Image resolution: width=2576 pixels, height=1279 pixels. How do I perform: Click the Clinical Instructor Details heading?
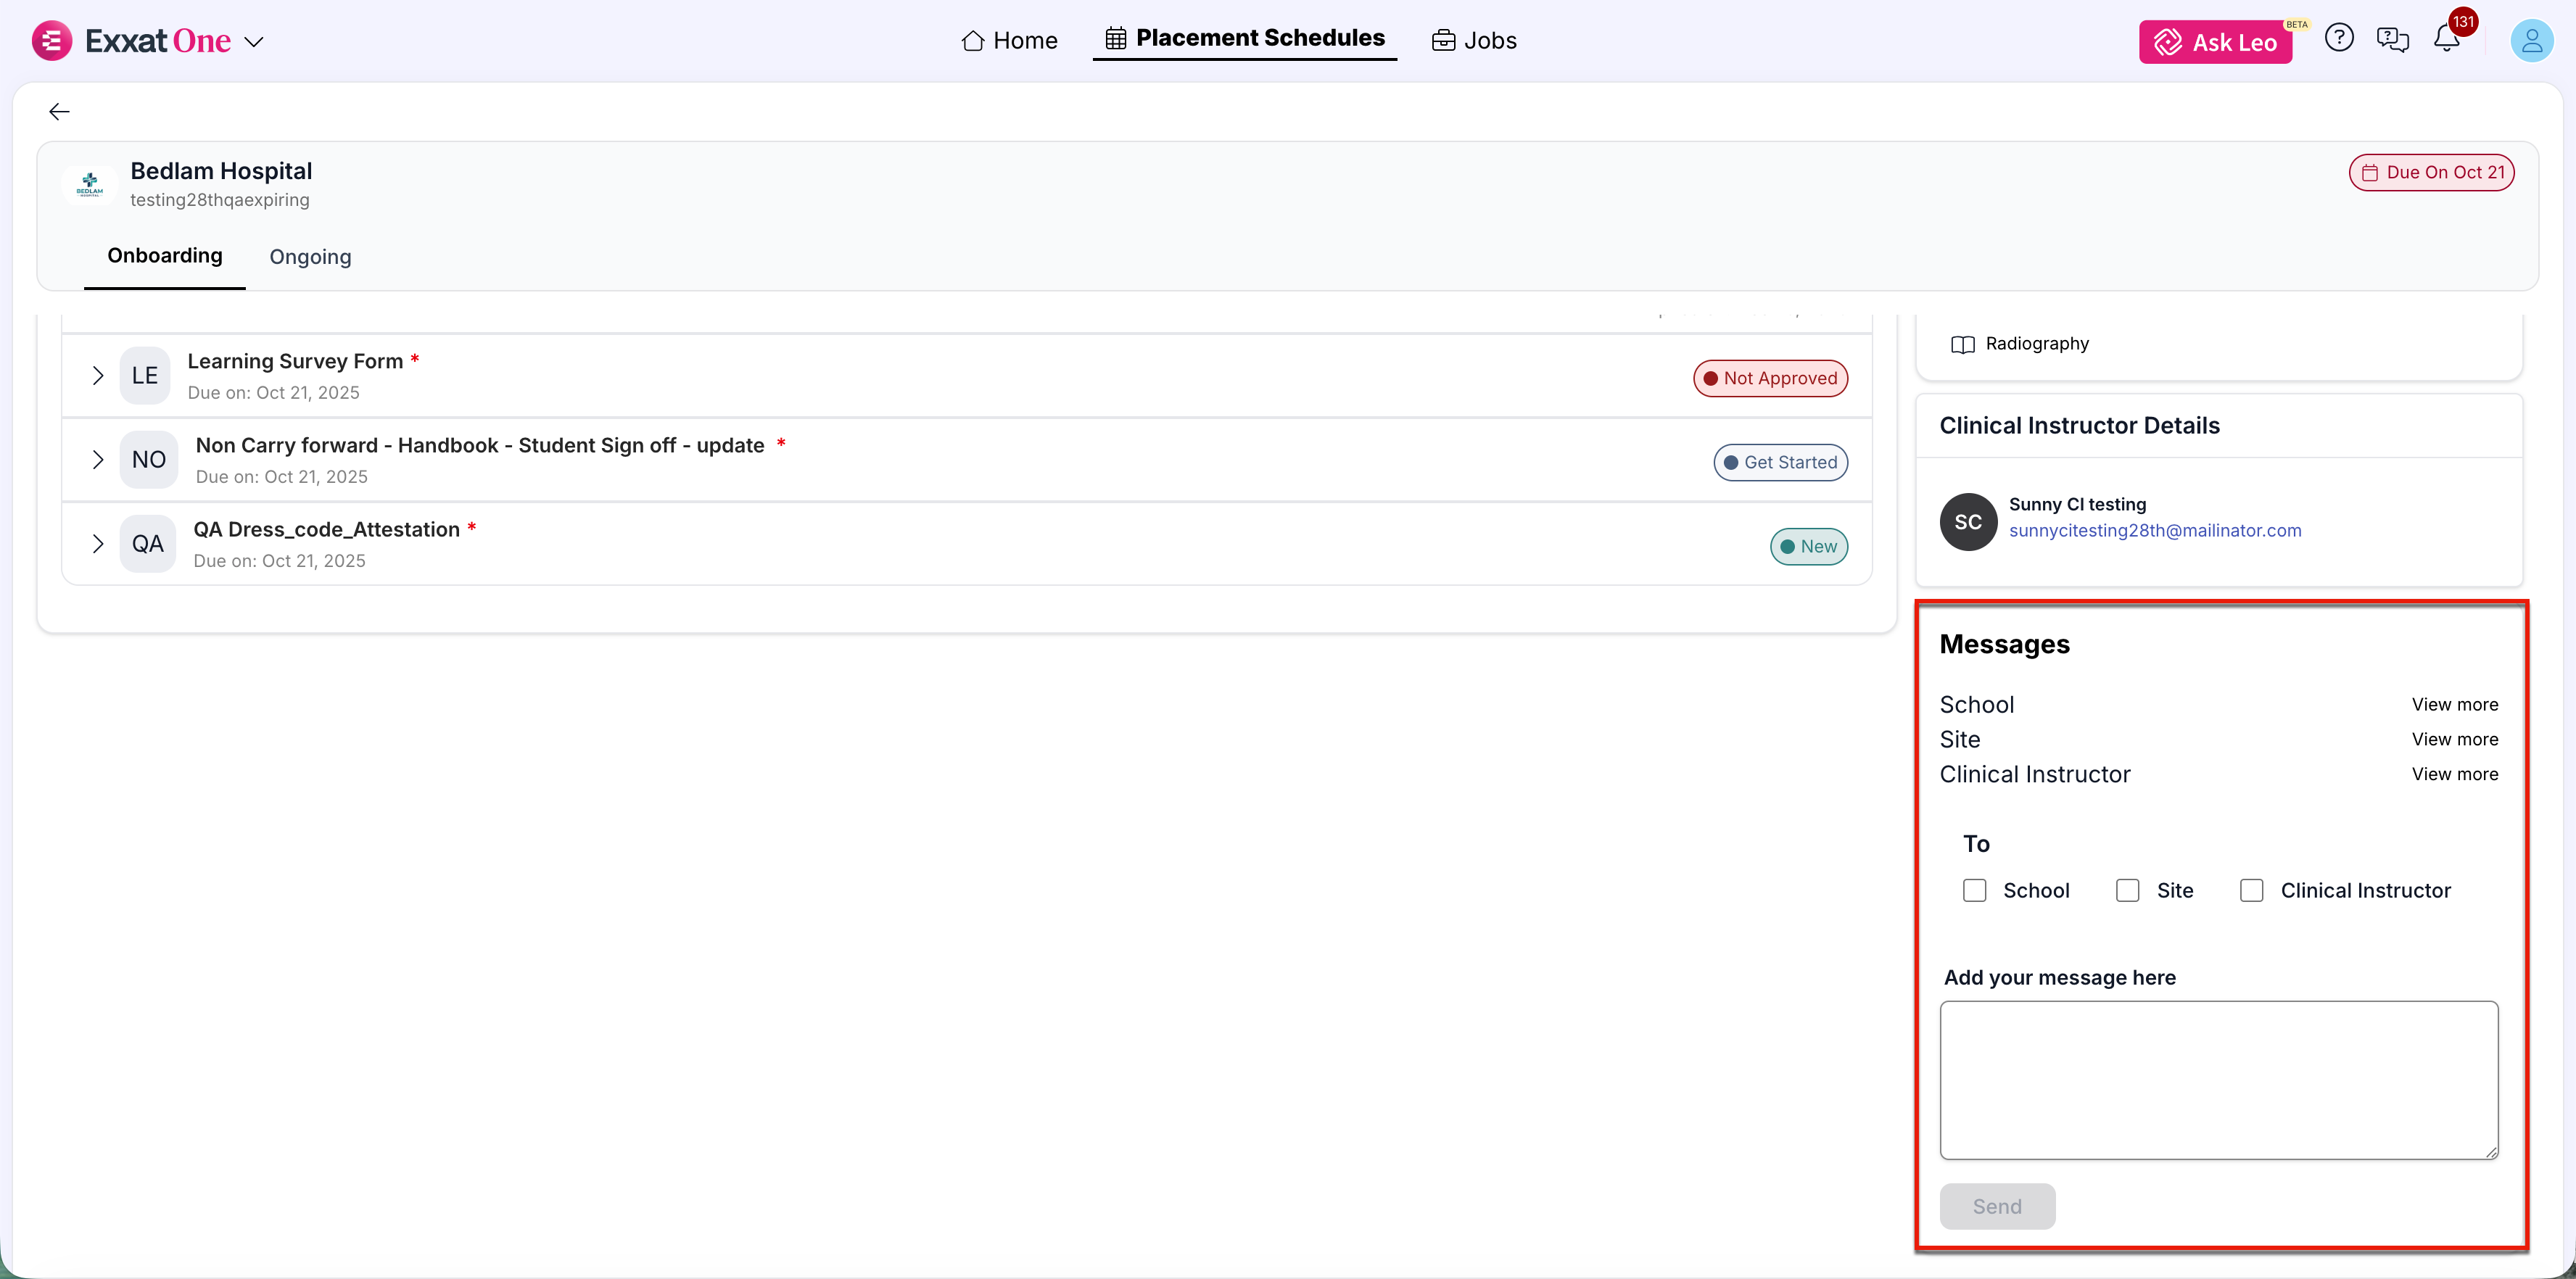[2079, 426]
